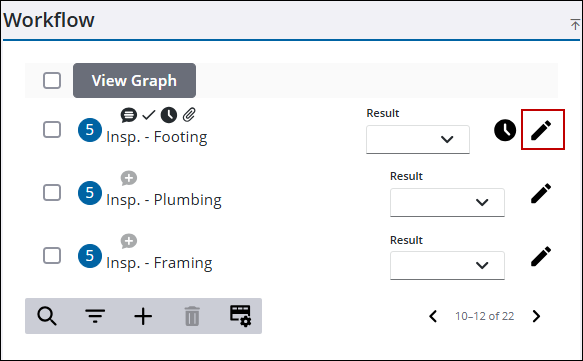Check the Insp. - Footing checkbox
This screenshot has height=361, width=583.
52,130
